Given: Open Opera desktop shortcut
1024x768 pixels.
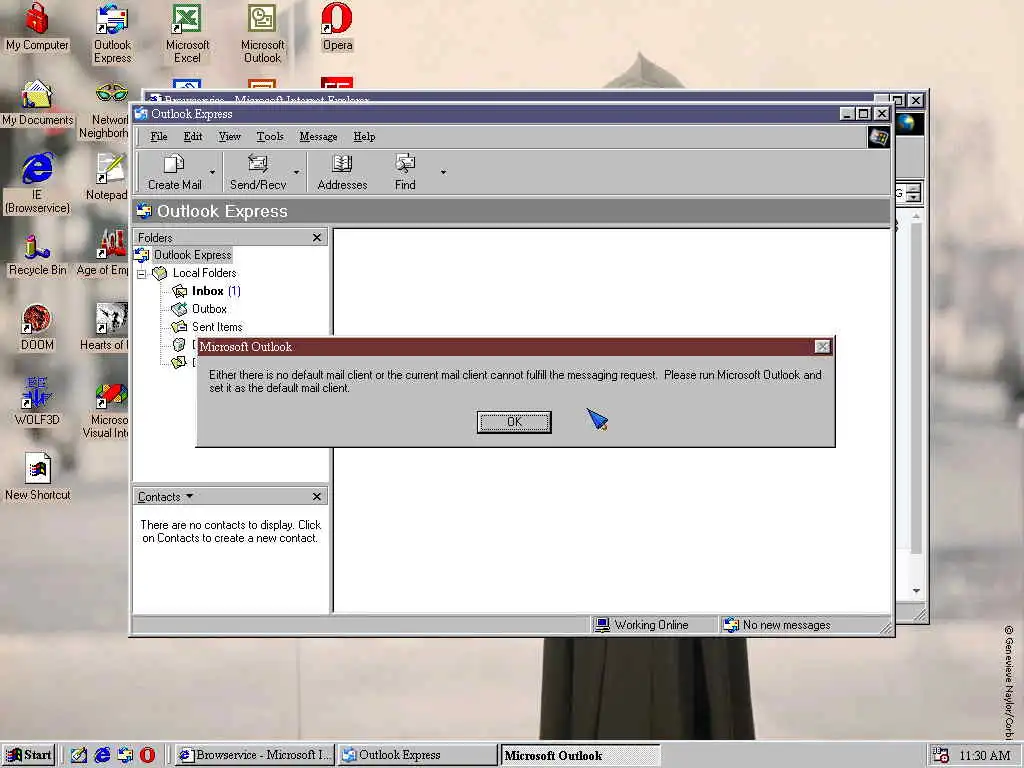Looking at the screenshot, I should [337, 27].
